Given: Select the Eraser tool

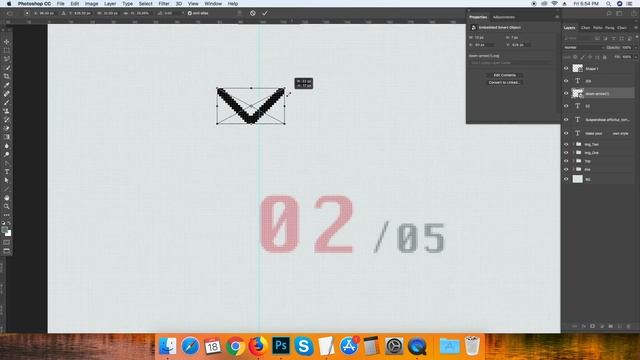Looking at the screenshot, I should [x=7, y=128].
